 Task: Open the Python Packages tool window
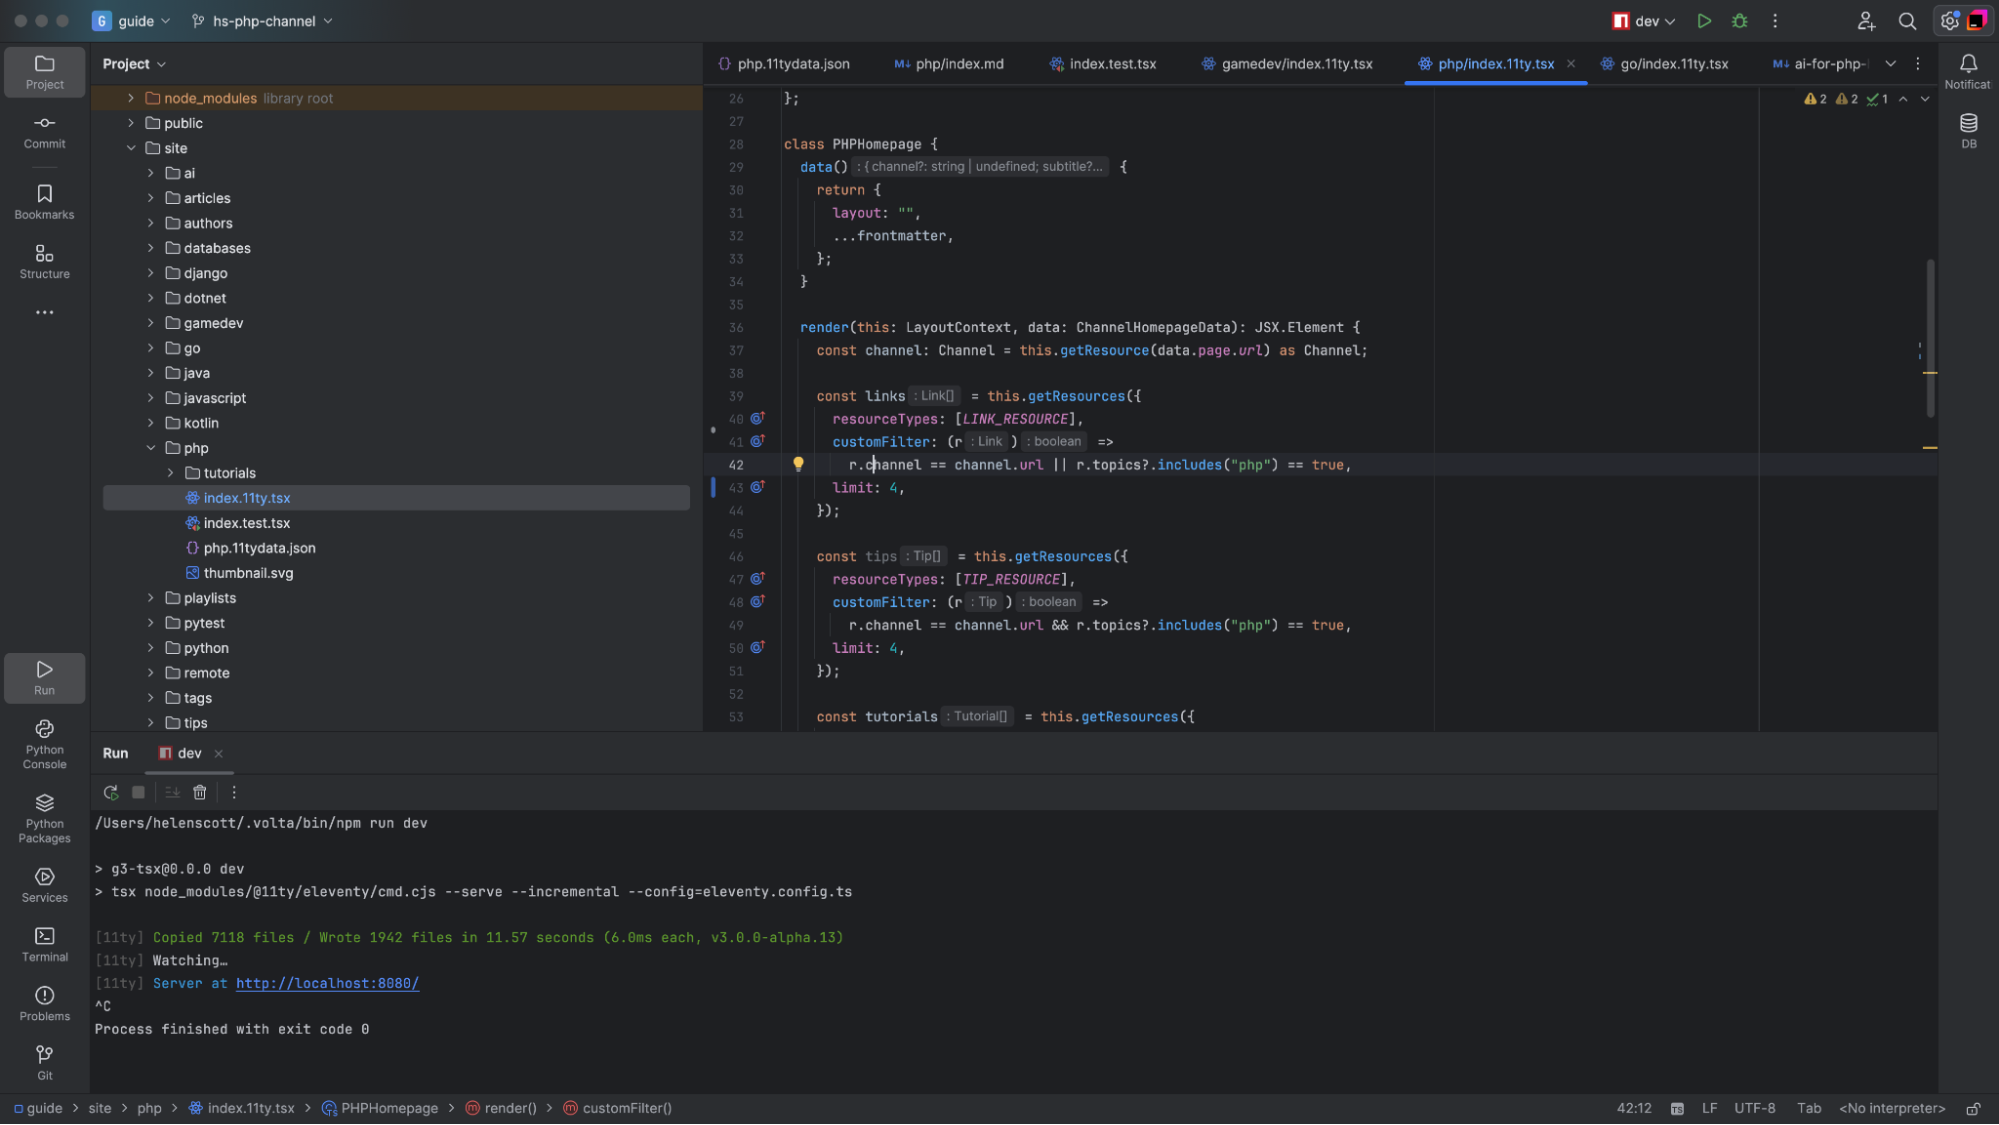pos(44,818)
